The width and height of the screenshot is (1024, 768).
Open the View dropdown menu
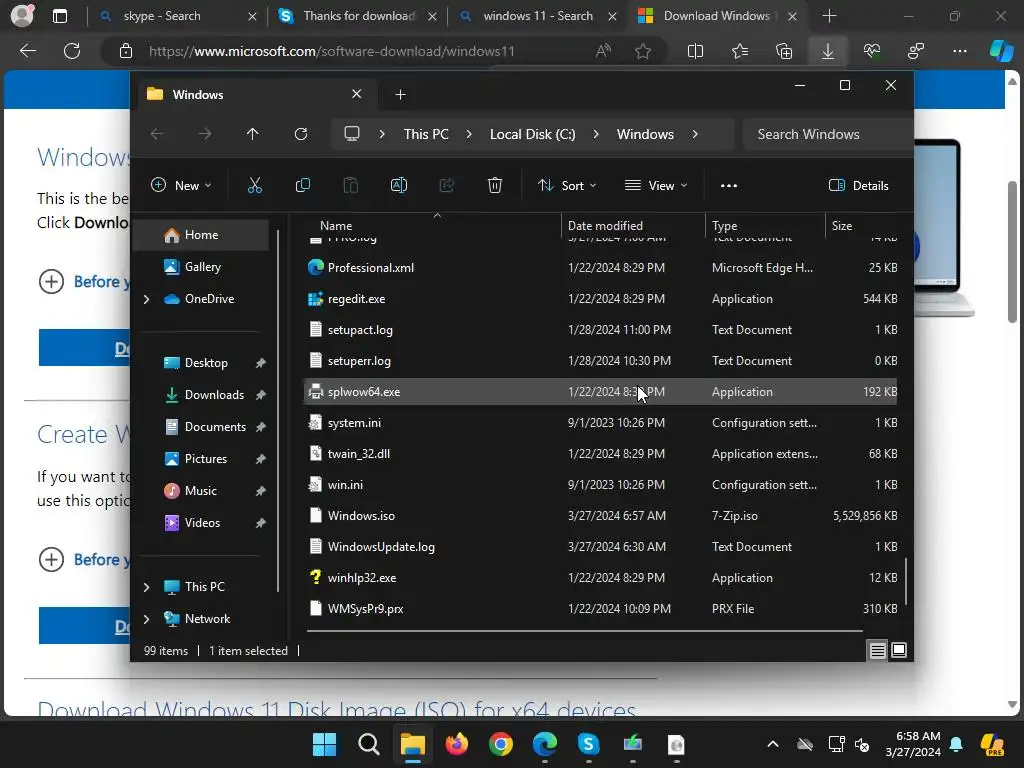coord(656,185)
